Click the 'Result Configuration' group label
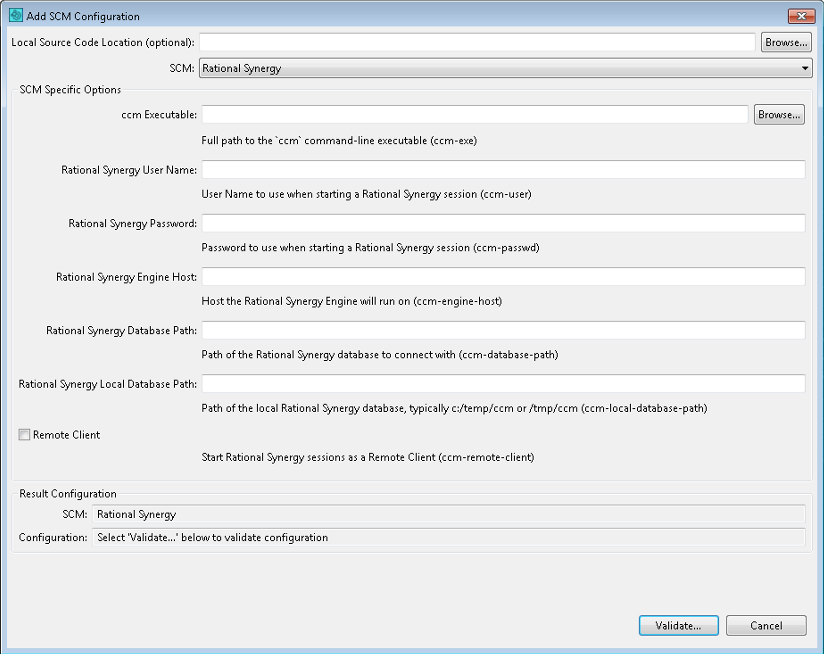The height and width of the screenshot is (654, 824). (68, 494)
